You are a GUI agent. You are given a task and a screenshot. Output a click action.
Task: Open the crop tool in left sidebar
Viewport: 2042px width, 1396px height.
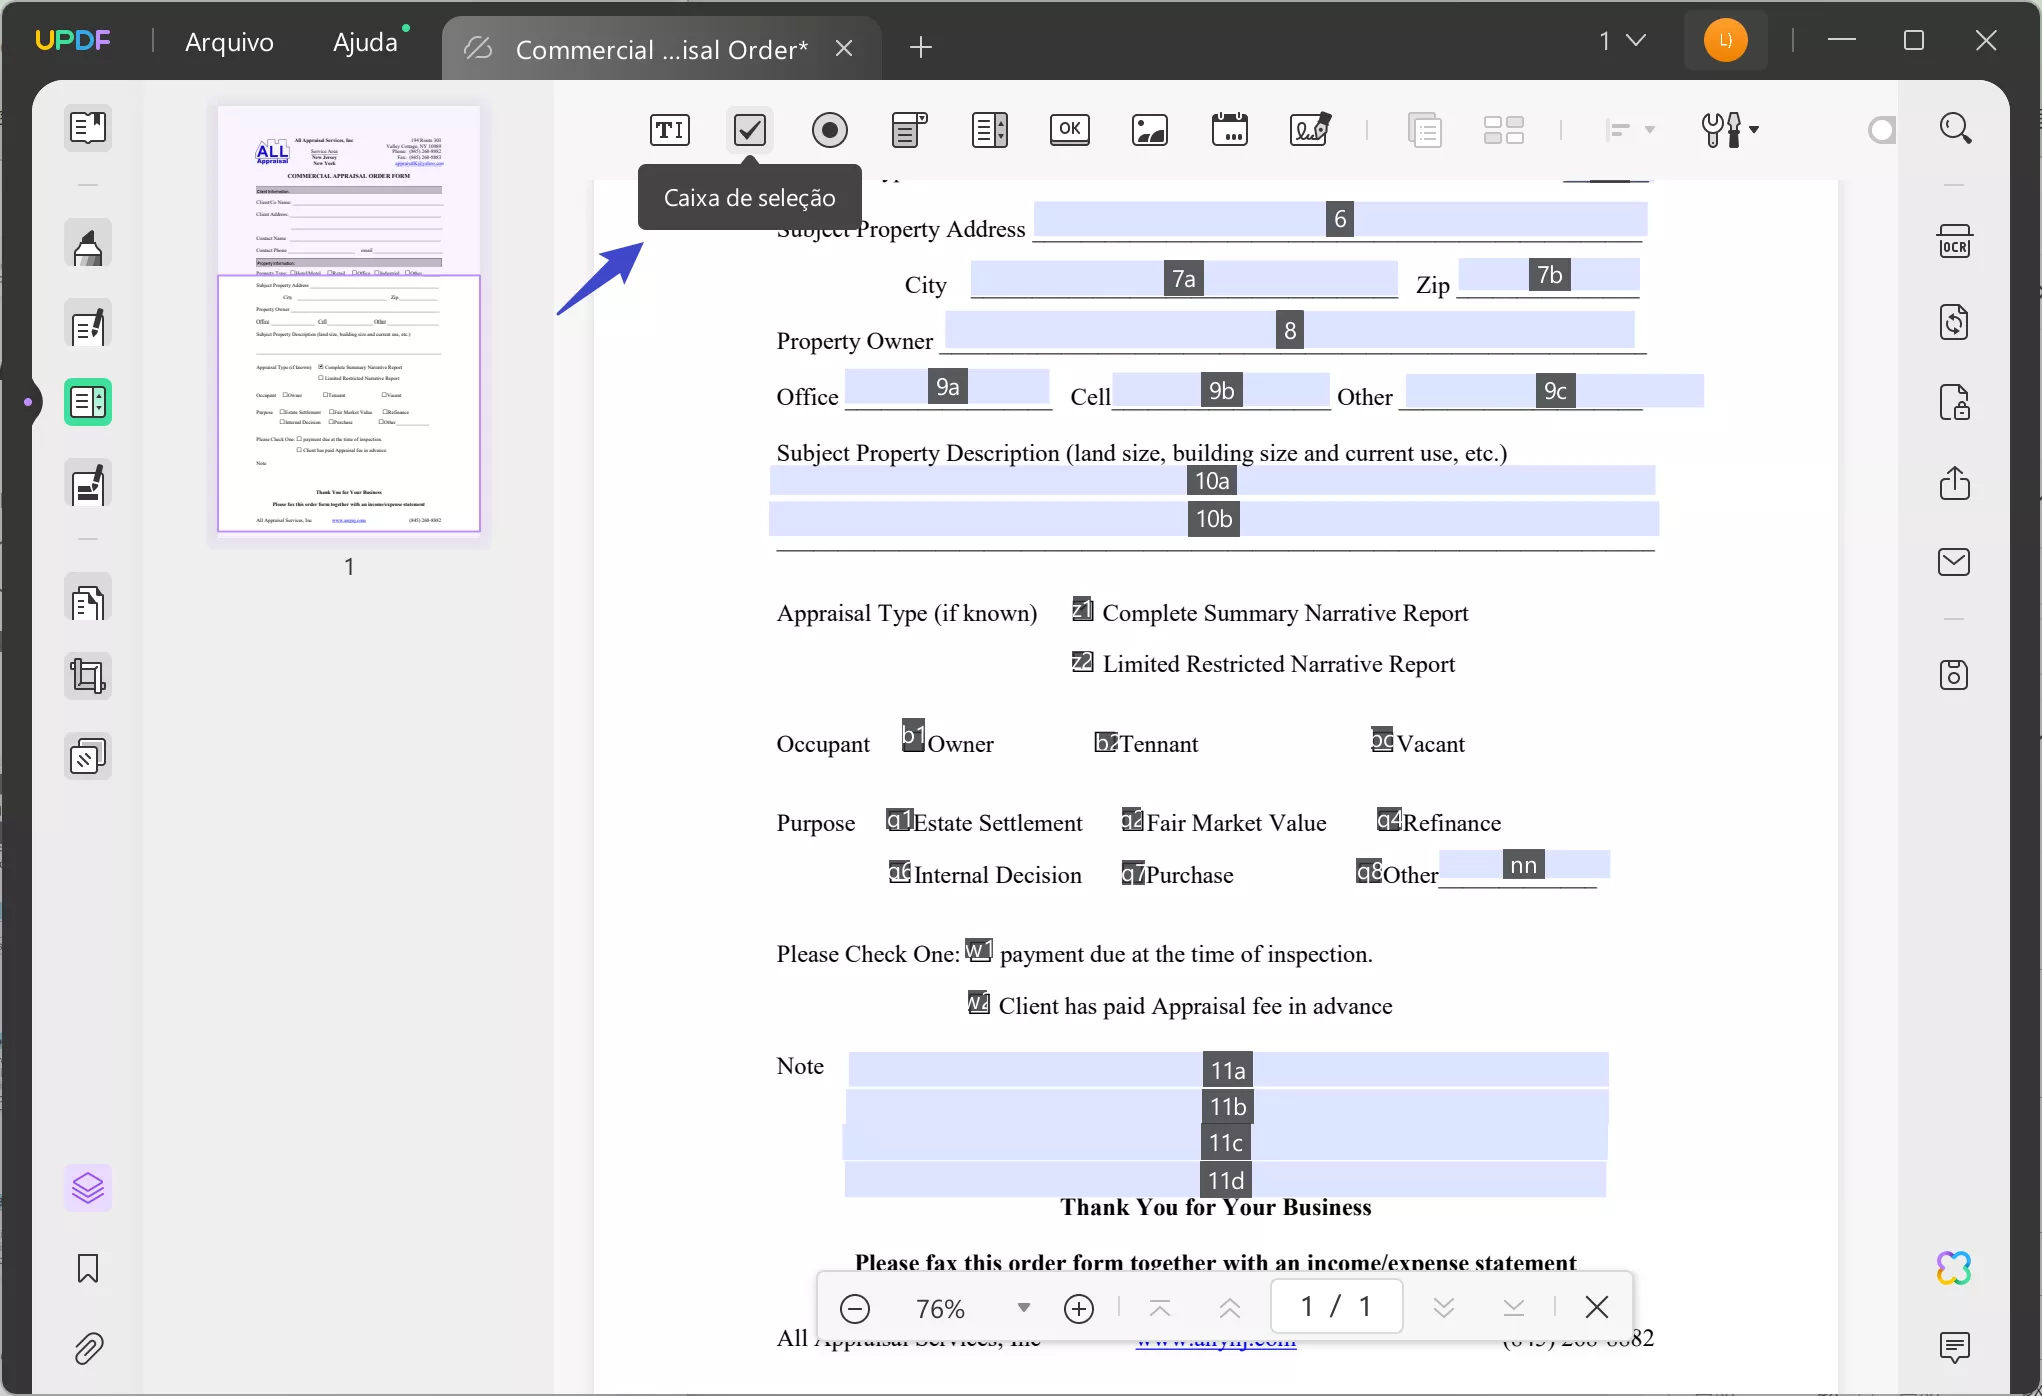[88, 676]
